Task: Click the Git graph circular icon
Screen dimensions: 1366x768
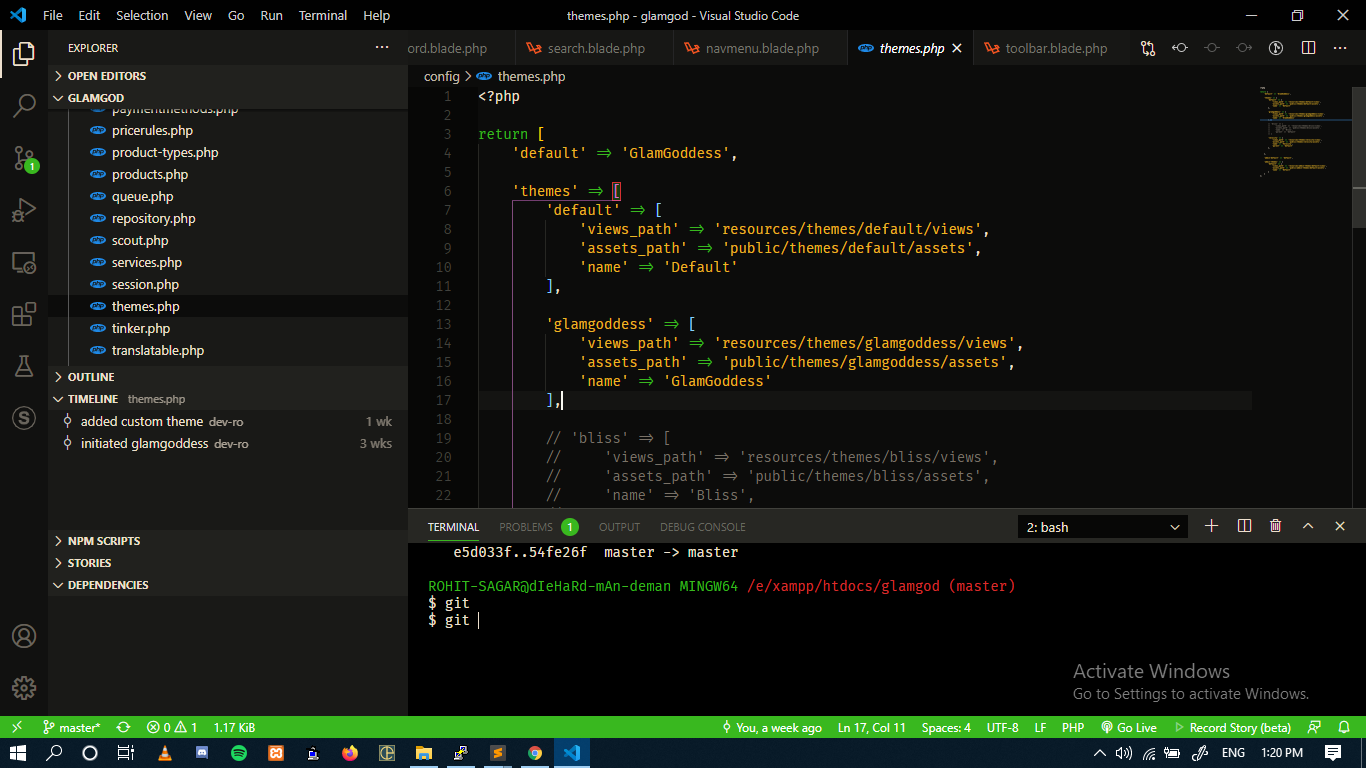Action: pos(1276,48)
